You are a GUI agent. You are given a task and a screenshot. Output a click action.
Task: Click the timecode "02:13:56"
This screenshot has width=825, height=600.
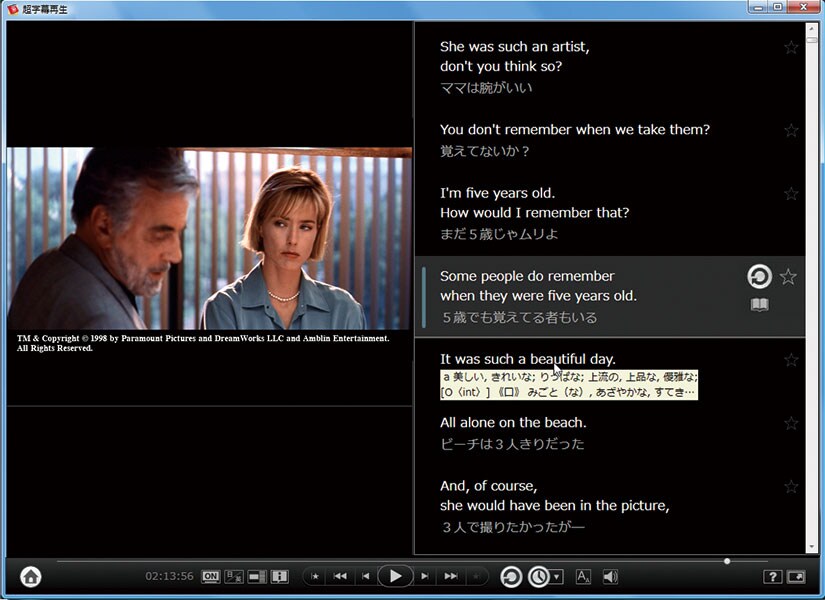pos(169,576)
